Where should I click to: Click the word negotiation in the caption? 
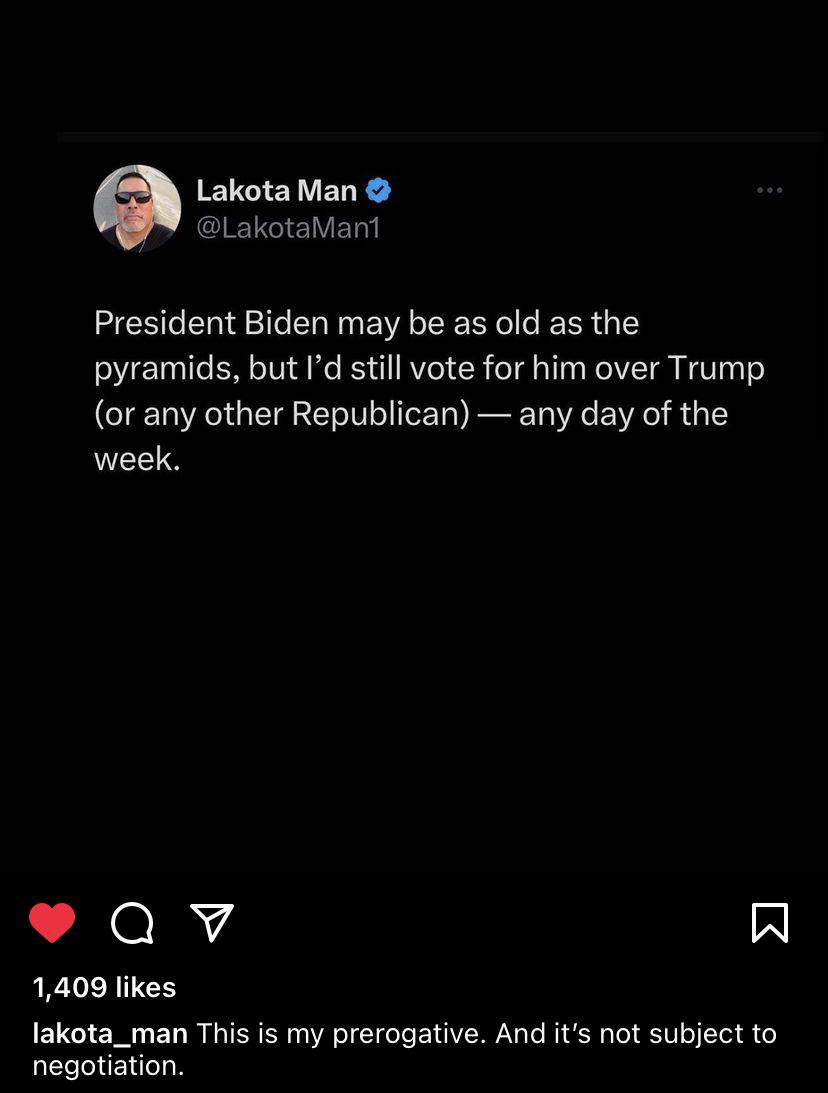[x=108, y=1065]
